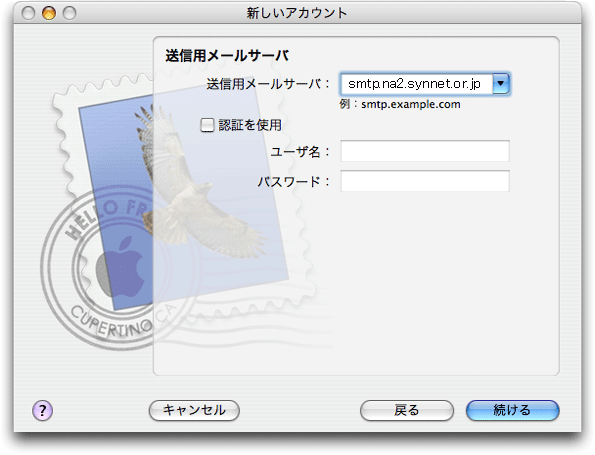Click the smtp.example.com example text
This screenshot has width=595, height=455.
(x=411, y=104)
